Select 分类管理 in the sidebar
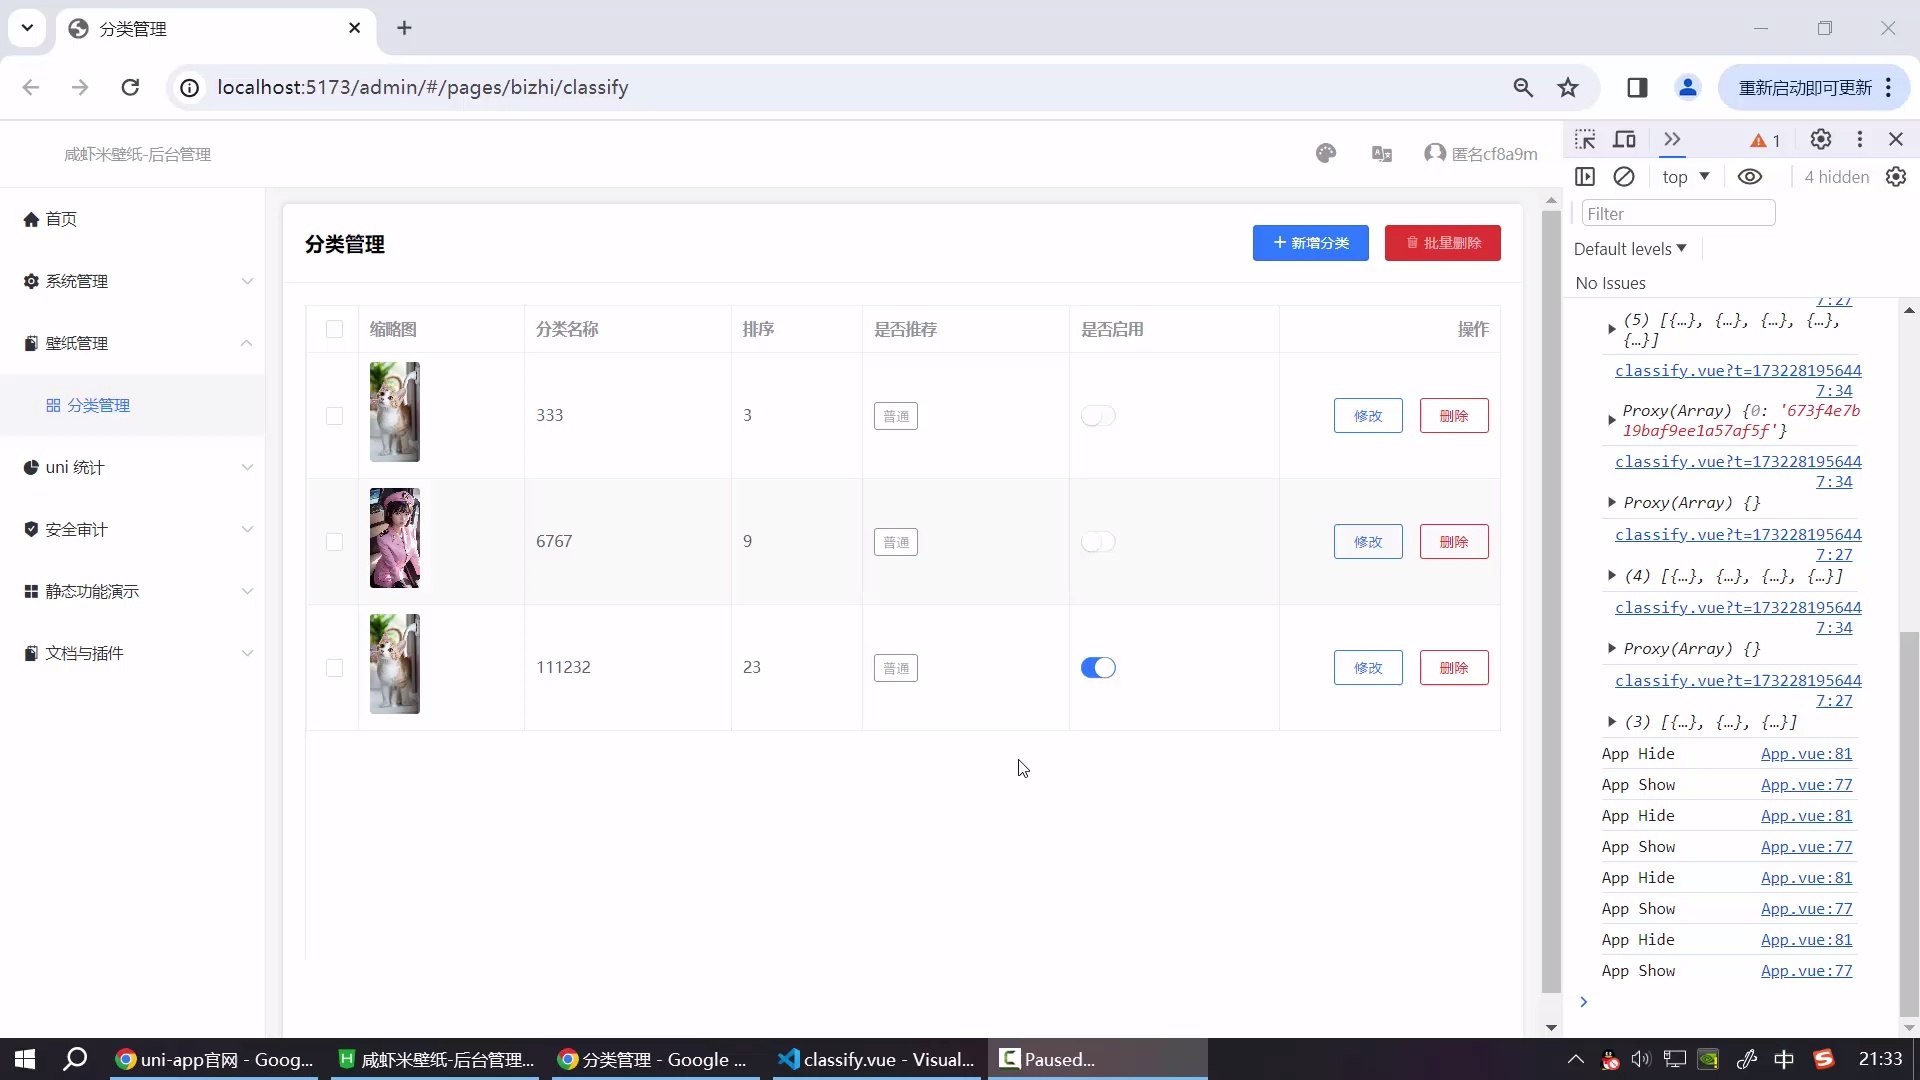Image resolution: width=1920 pixels, height=1080 pixels. pyautogui.click(x=98, y=405)
